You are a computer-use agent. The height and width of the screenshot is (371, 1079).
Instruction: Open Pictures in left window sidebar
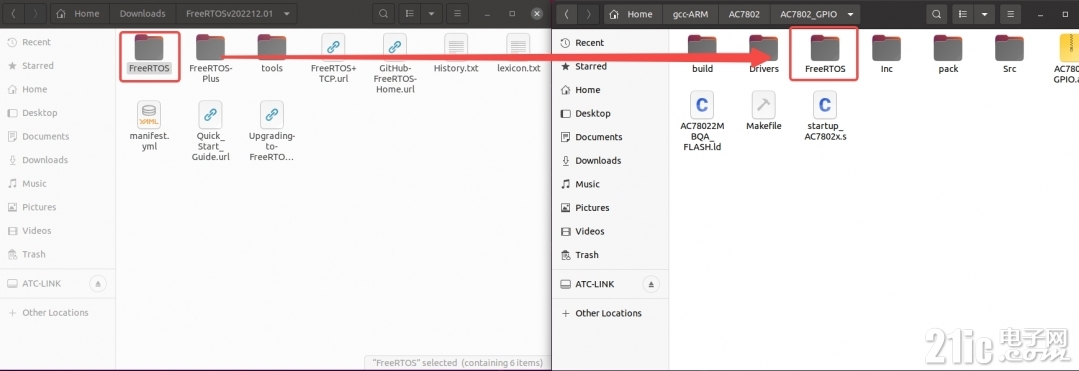pos(58,206)
